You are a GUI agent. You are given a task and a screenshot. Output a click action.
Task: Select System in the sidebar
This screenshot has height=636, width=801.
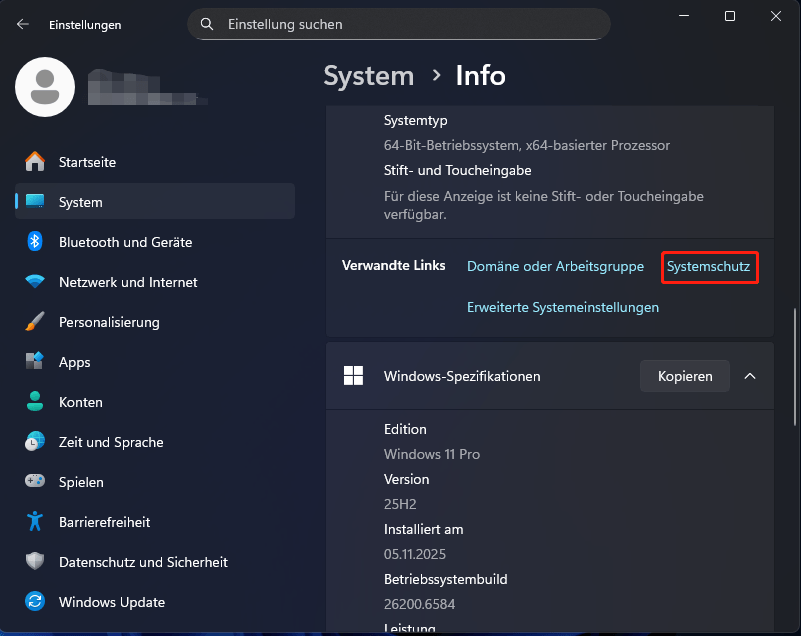(155, 202)
